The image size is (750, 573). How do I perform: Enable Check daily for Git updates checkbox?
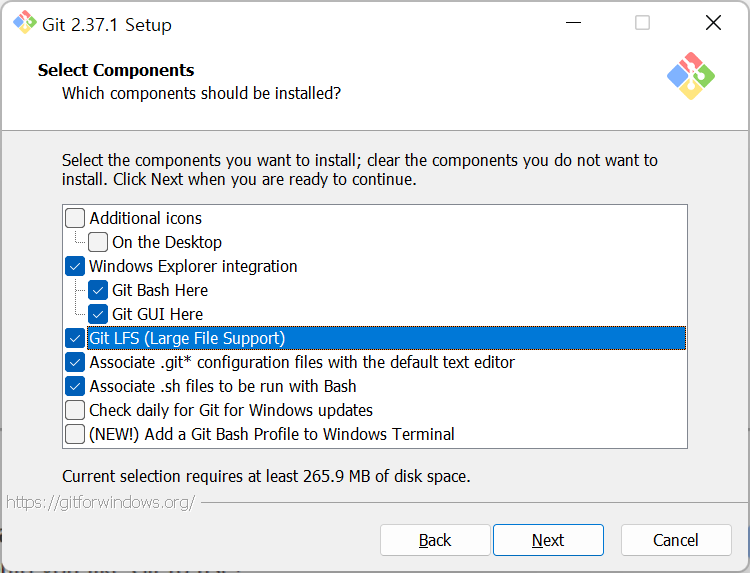click(x=75, y=410)
